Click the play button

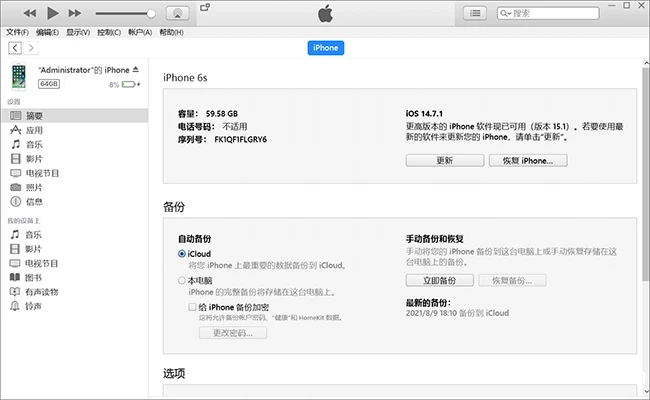coord(52,13)
